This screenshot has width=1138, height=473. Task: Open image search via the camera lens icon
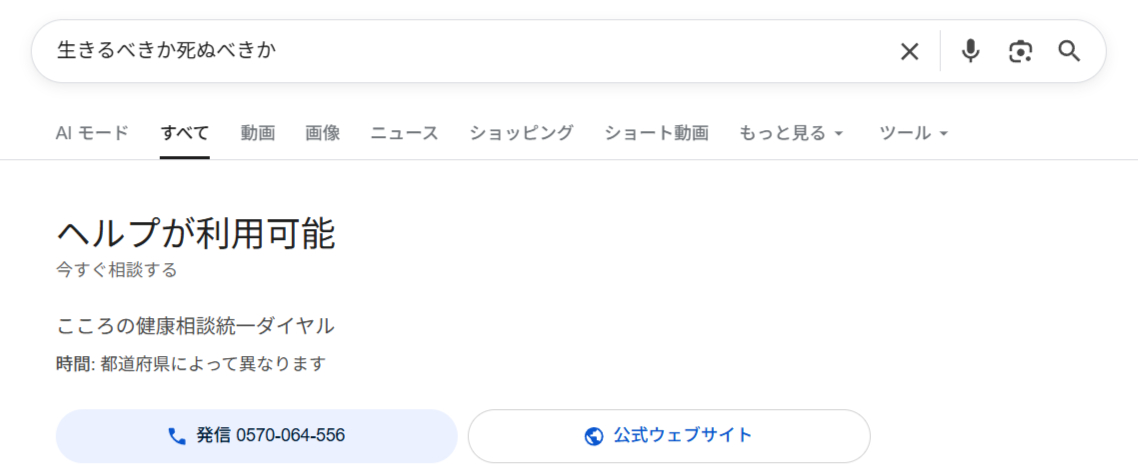tap(1020, 52)
